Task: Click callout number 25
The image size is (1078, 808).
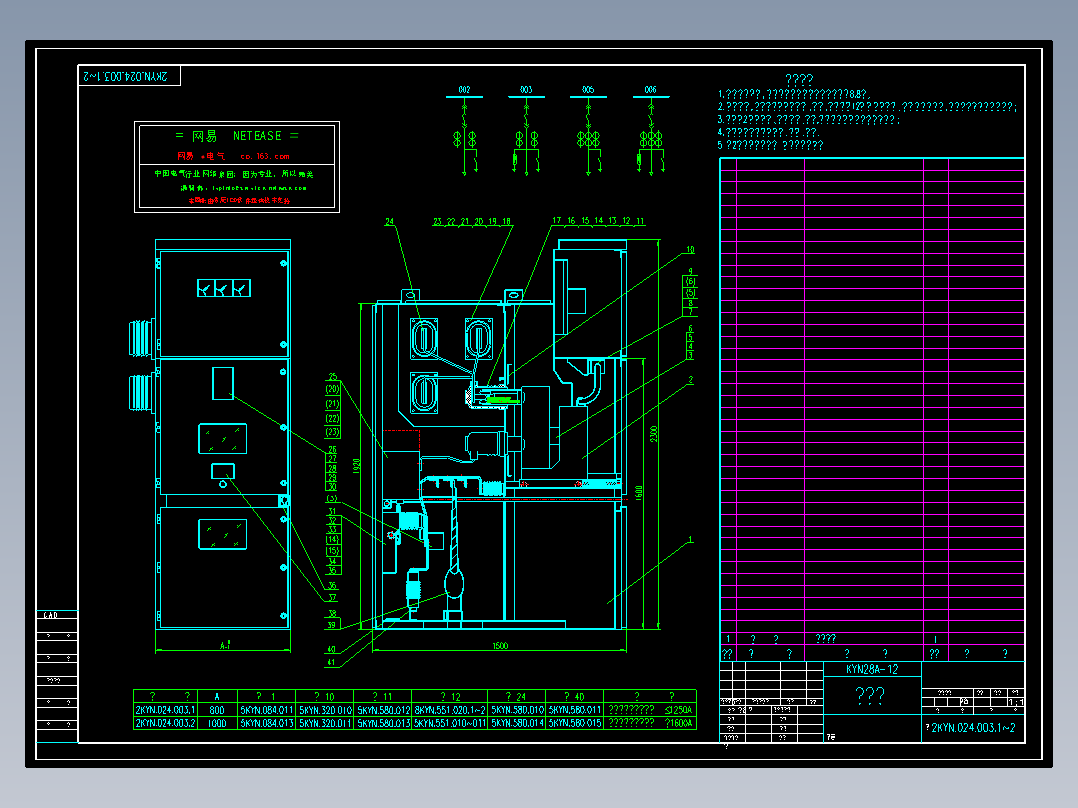Action: tap(333, 377)
